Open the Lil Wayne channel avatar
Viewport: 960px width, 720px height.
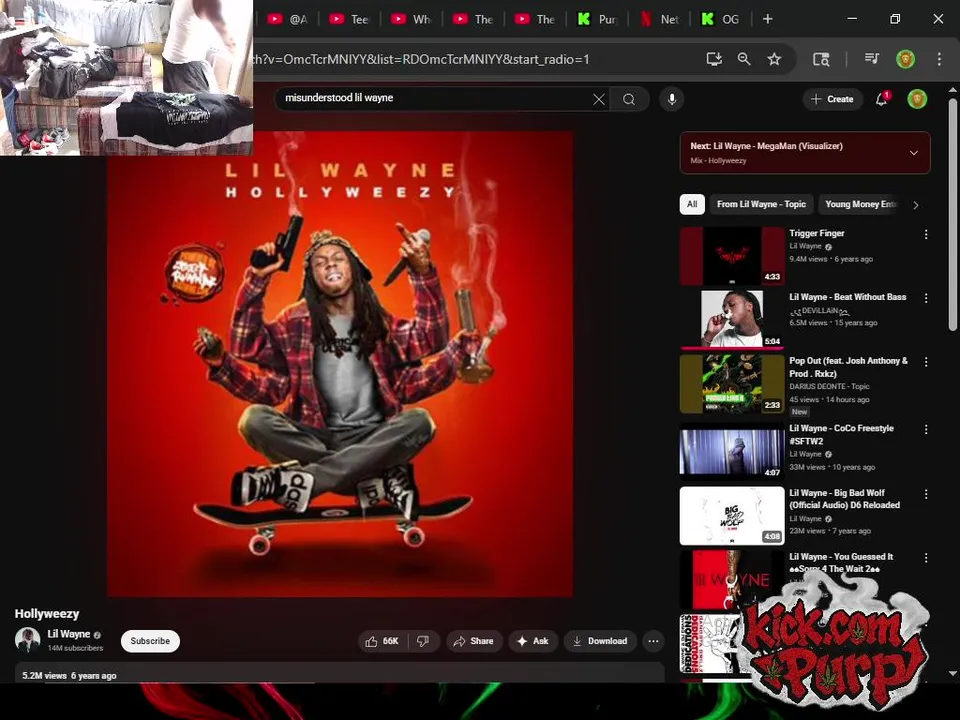pyautogui.click(x=28, y=640)
